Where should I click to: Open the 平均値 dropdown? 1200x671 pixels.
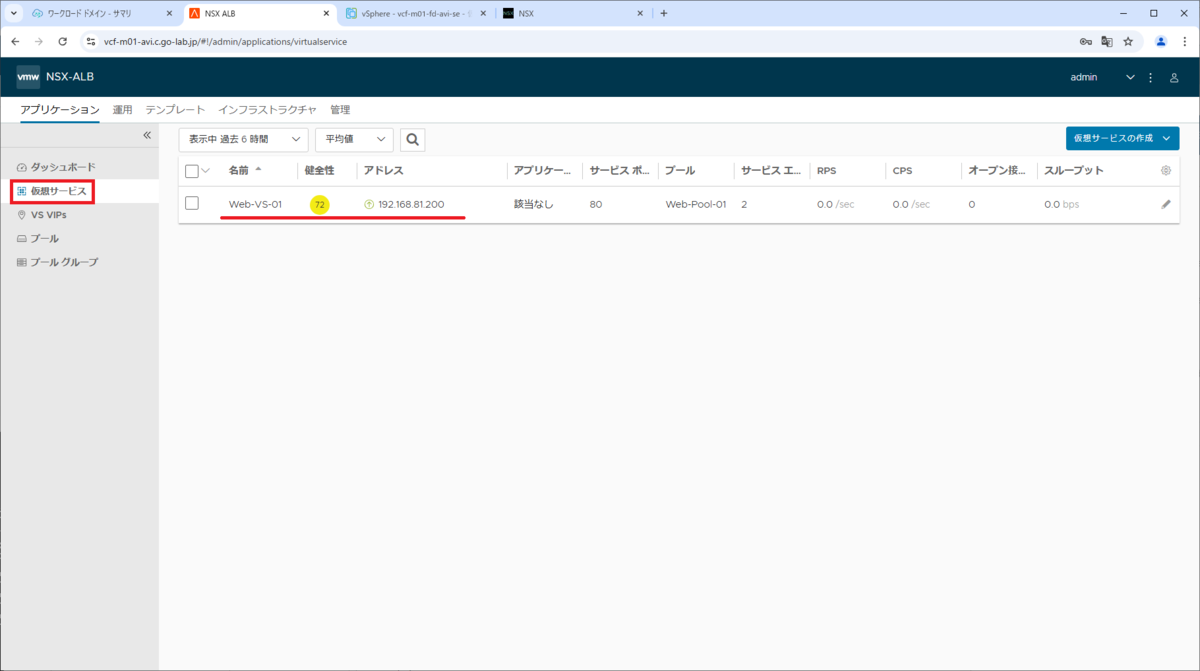(354, 139)
